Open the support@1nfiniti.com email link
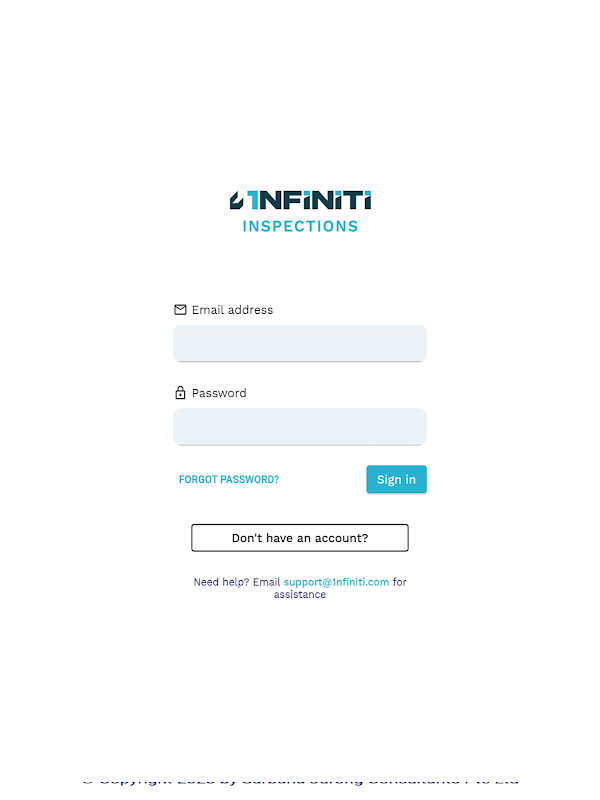Image resolution: width=600 pixels, height=800 pixels. coord(336,582)
